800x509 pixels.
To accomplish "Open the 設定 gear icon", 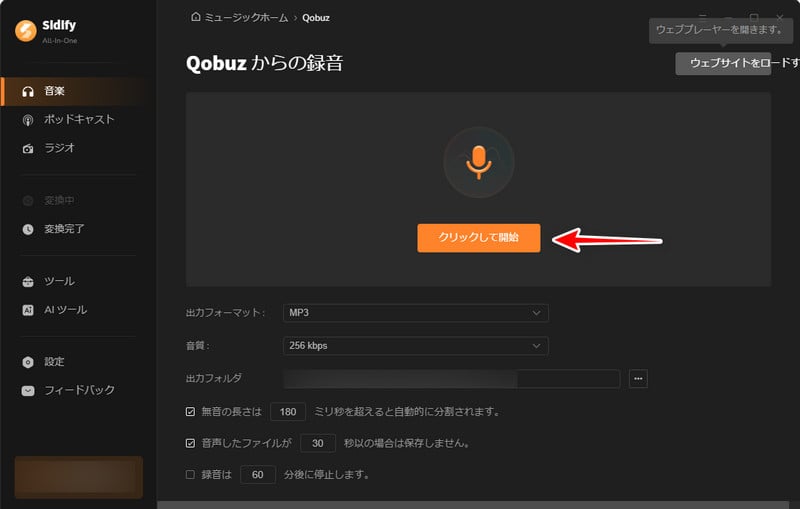I will (28, 362).
